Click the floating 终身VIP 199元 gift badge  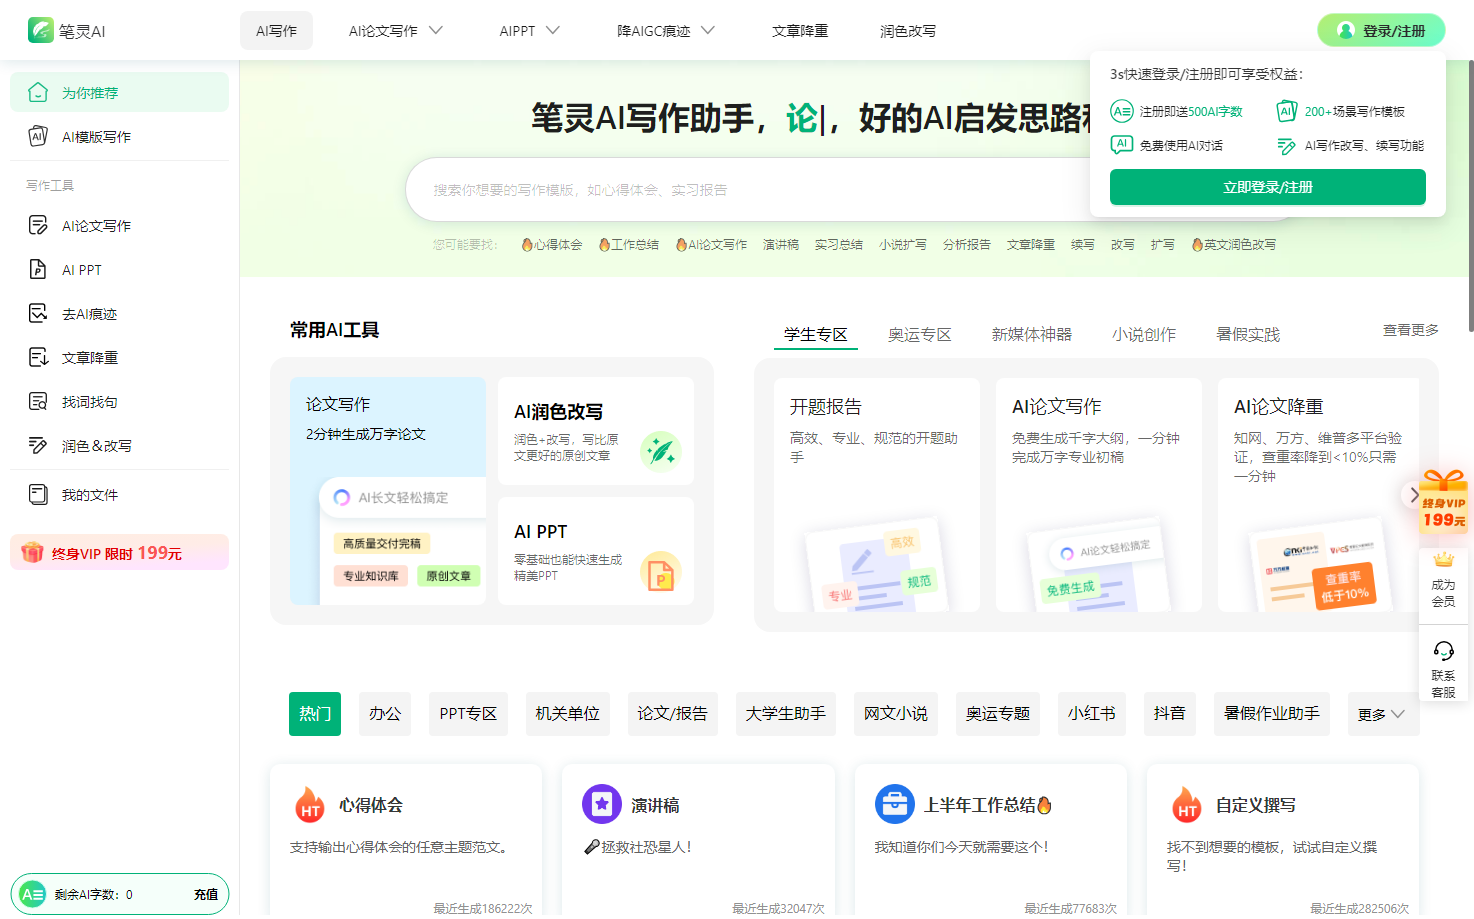click(x=1444, y=500)
